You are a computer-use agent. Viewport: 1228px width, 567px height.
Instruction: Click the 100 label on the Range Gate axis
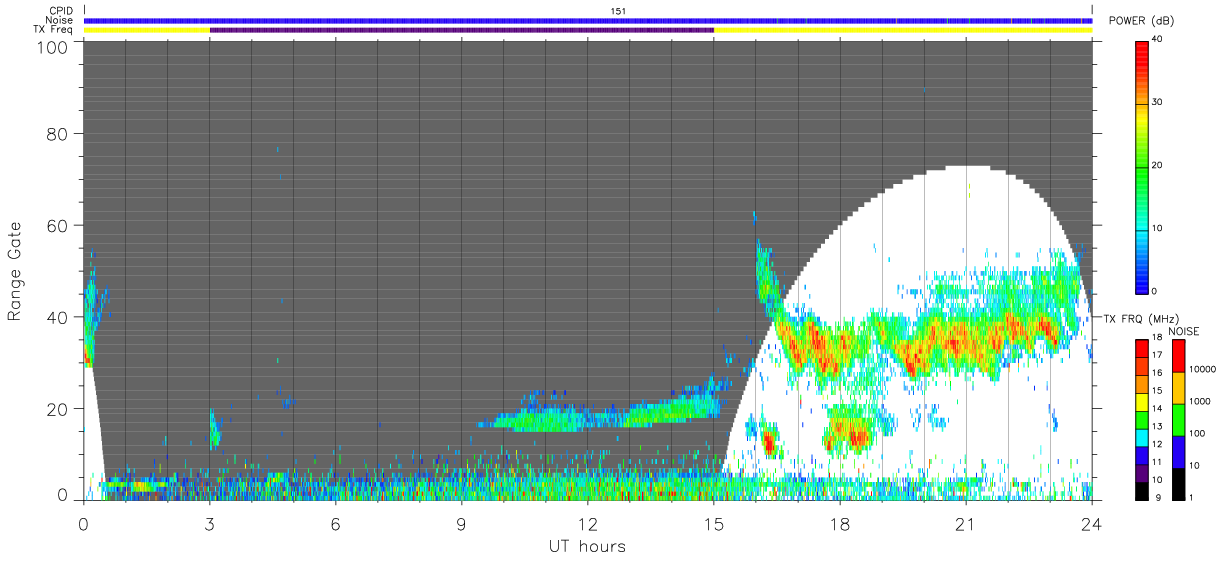[x=51, y=46]
